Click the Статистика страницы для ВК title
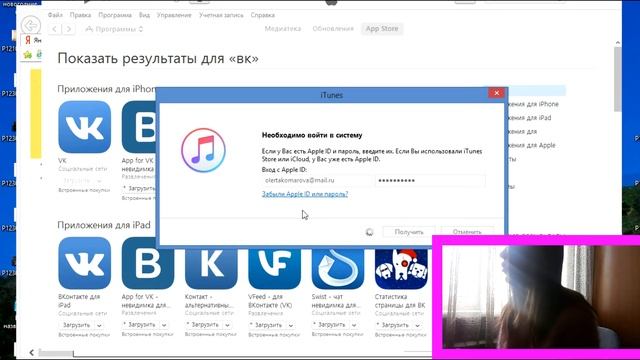Image resolution: width=640 pixels, height=360 pixels. (400, 301)
